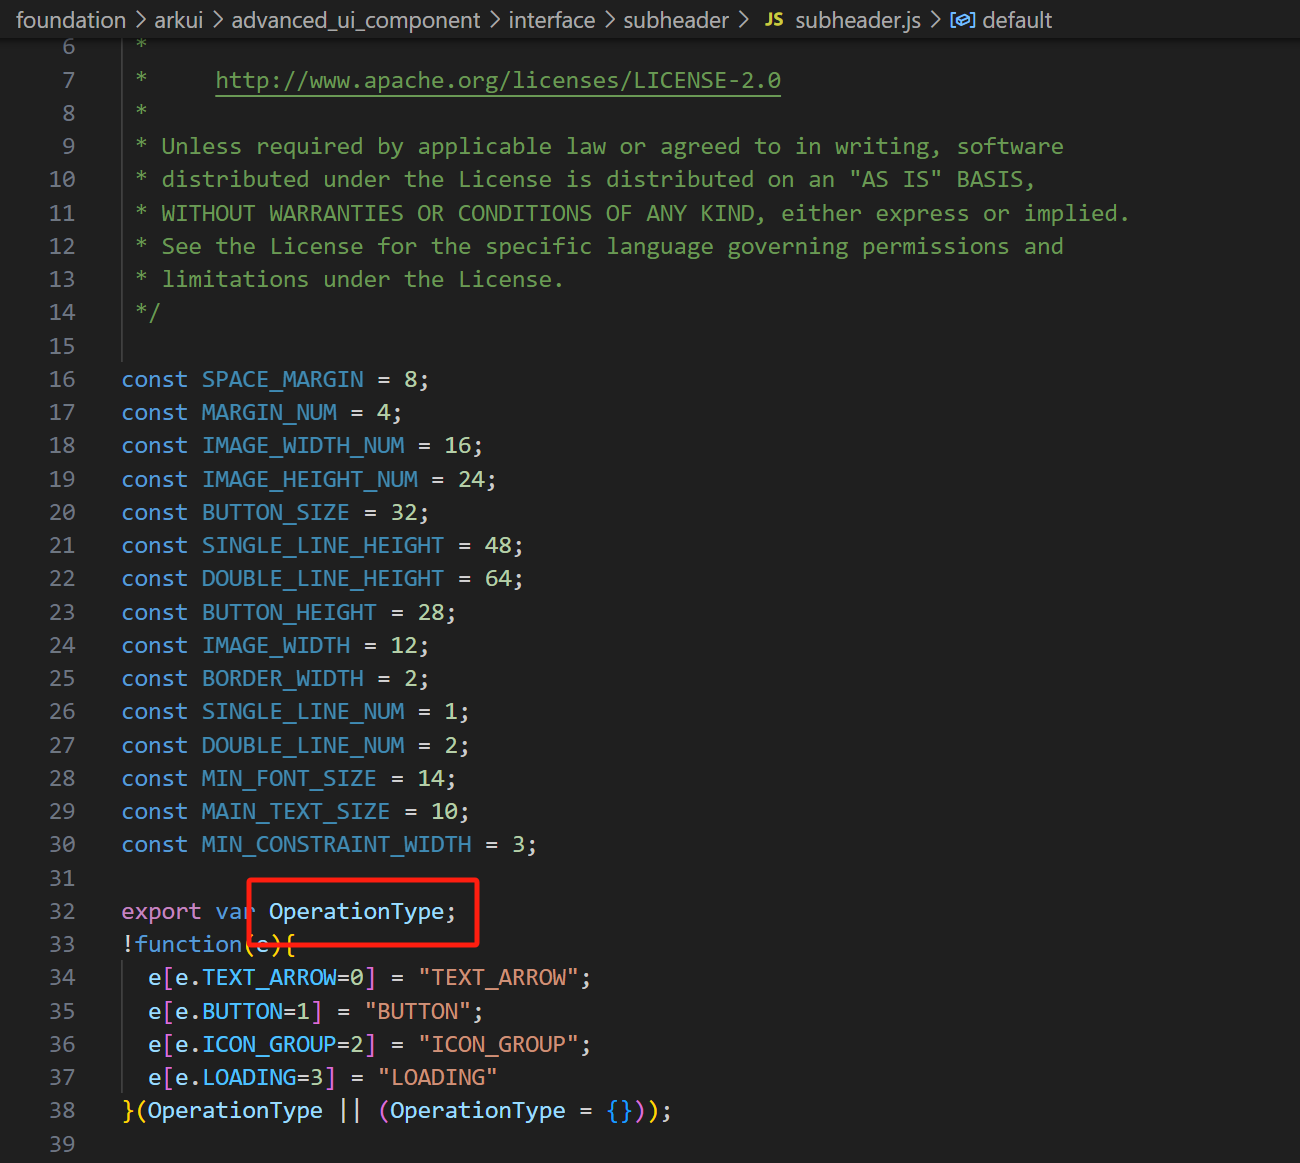Click the DOUBLE_LINE_HEIGHT constant name
Viewport: 1300px width, 1163px height.
click(x=323, y=578)
